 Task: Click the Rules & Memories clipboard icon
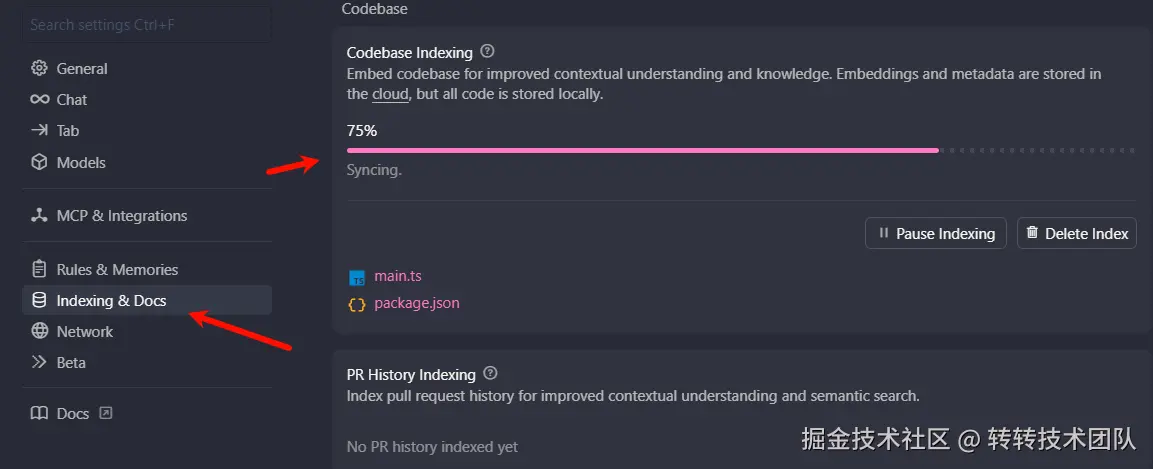click(x=39, y=270)
